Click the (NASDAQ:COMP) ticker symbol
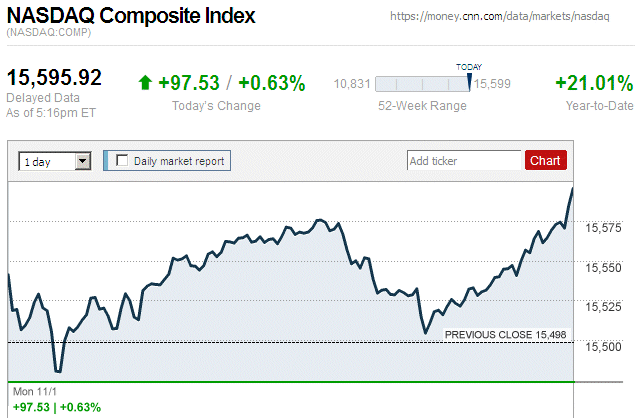The width and height of the screenshot is (640, 420). (x=48, y=34)
